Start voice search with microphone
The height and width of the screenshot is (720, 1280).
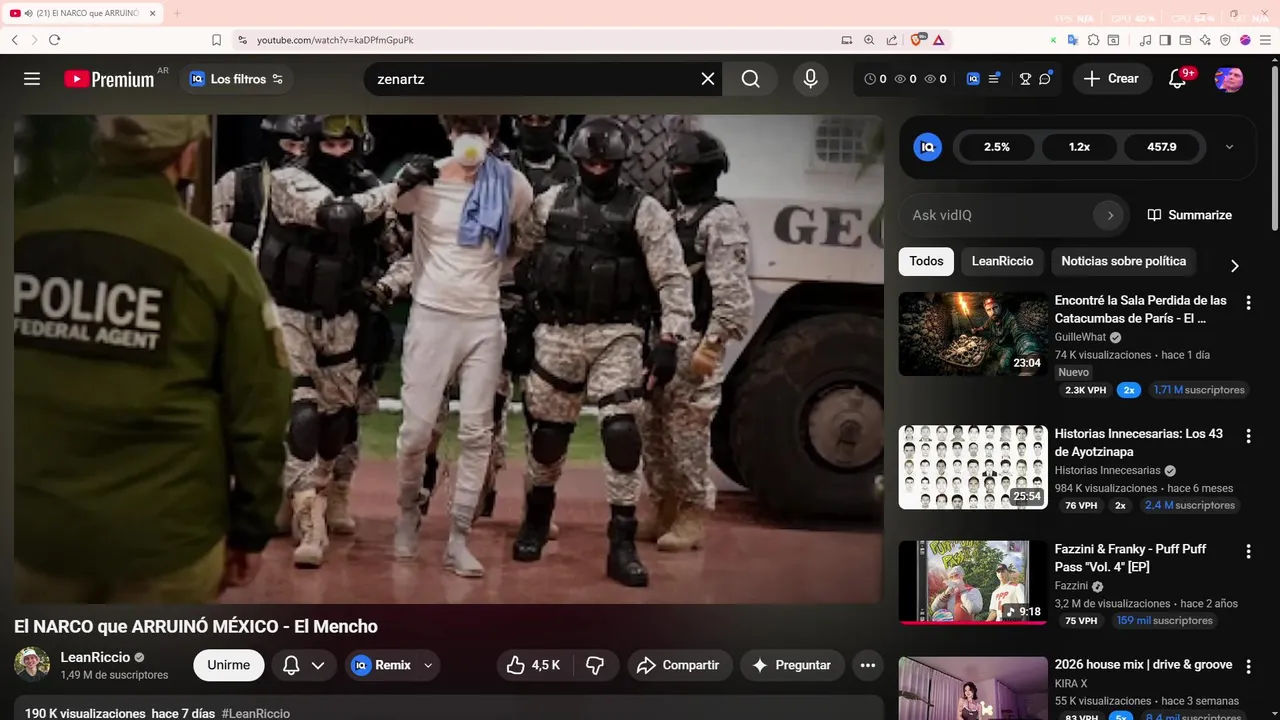(x=810, y=79)
